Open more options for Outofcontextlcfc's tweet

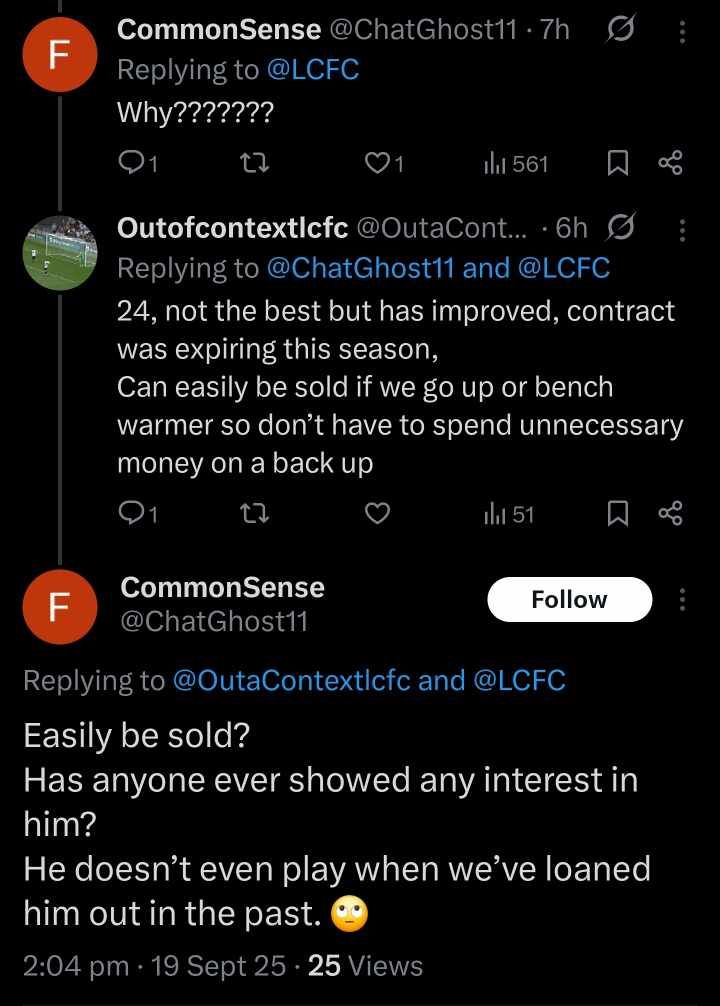tap(683, 229)
